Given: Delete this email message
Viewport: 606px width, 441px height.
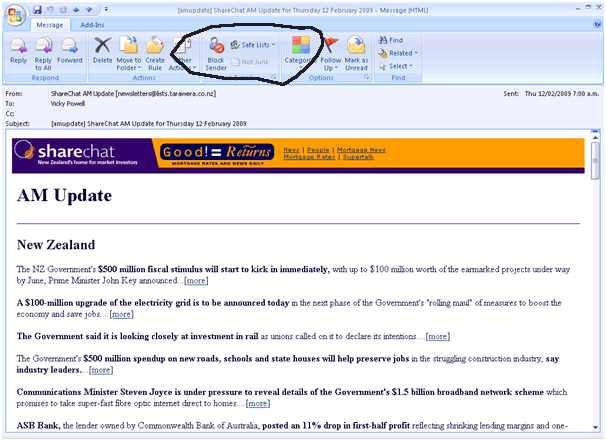Looking at the screenshot, I should click(x=102, y=50).
